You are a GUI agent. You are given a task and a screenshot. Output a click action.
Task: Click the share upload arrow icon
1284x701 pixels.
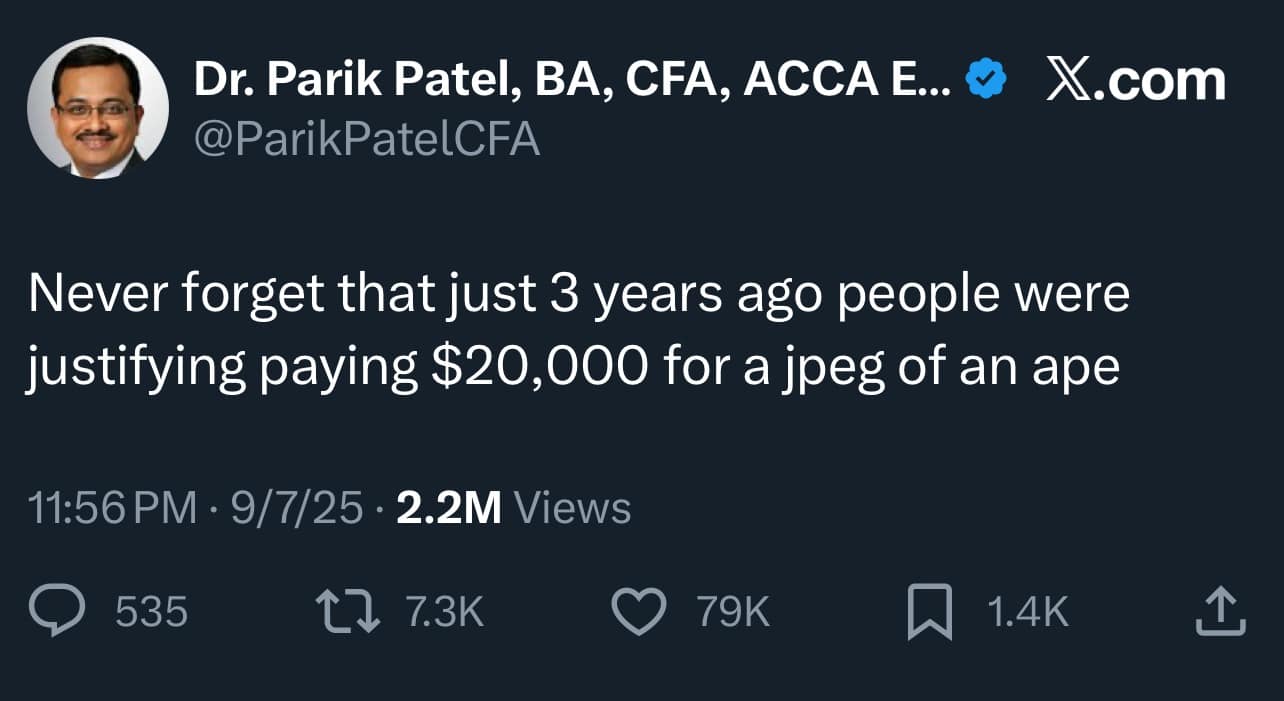pos(1220,611)
